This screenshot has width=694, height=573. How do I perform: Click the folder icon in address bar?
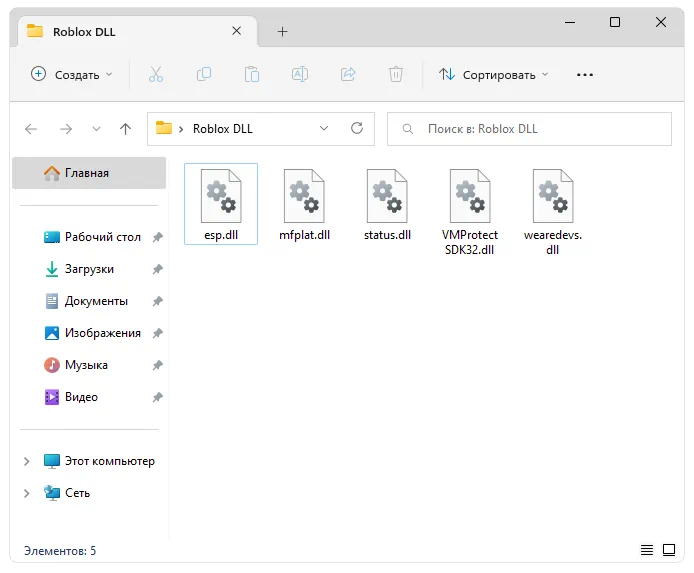point(163,128)
